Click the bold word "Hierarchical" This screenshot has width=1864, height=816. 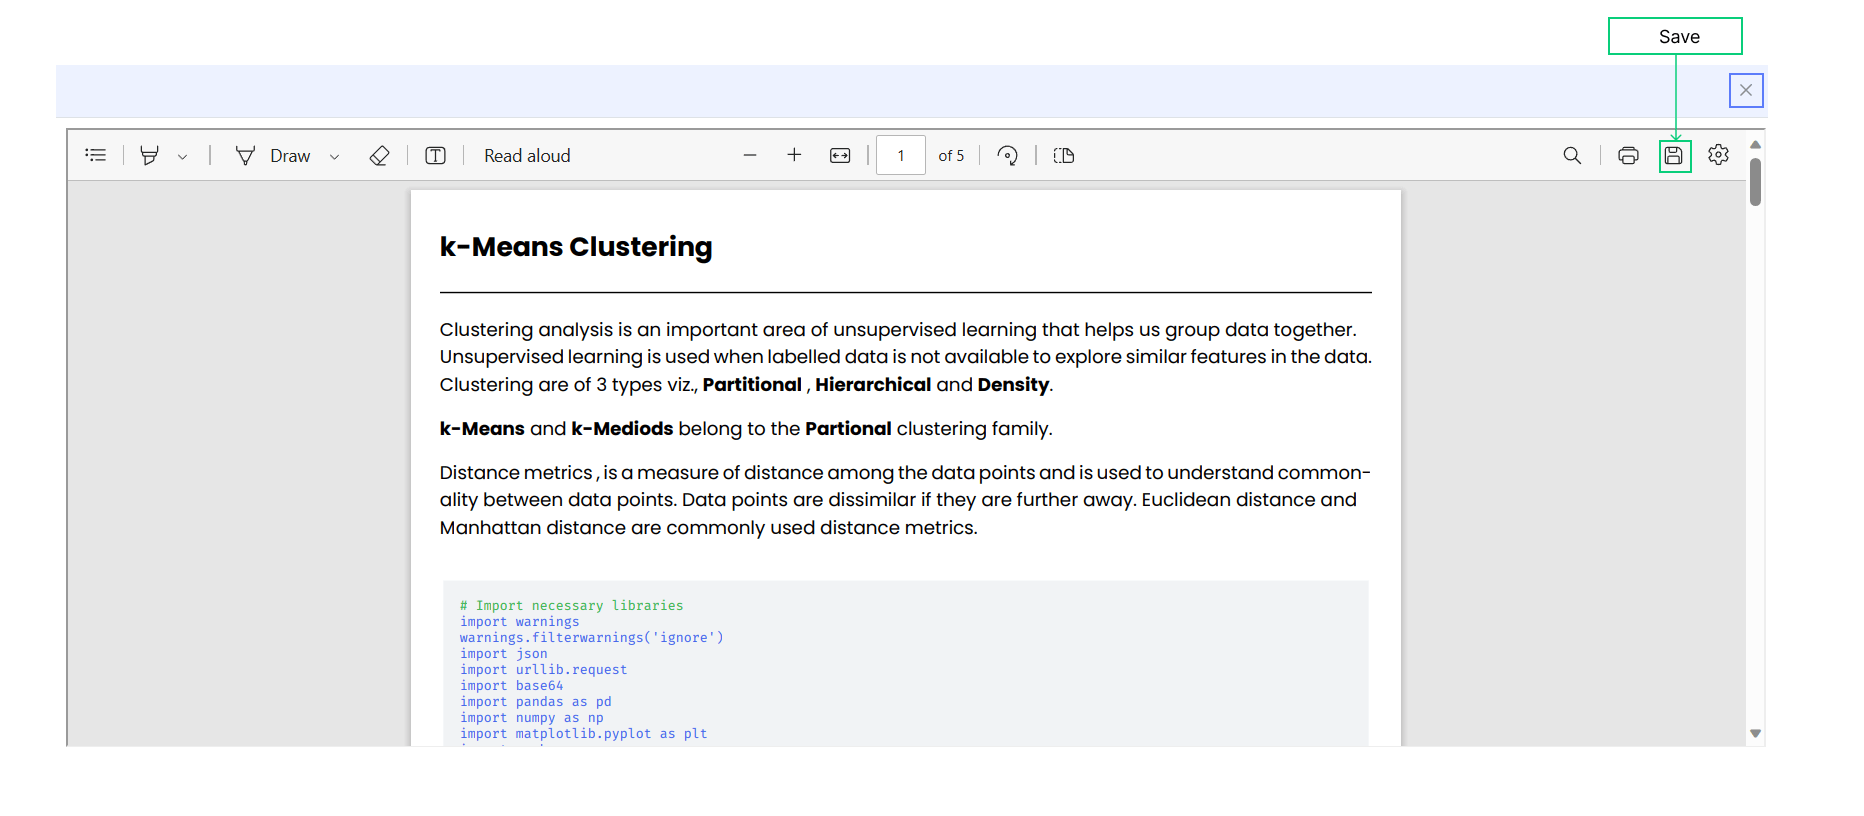(873, 385)
